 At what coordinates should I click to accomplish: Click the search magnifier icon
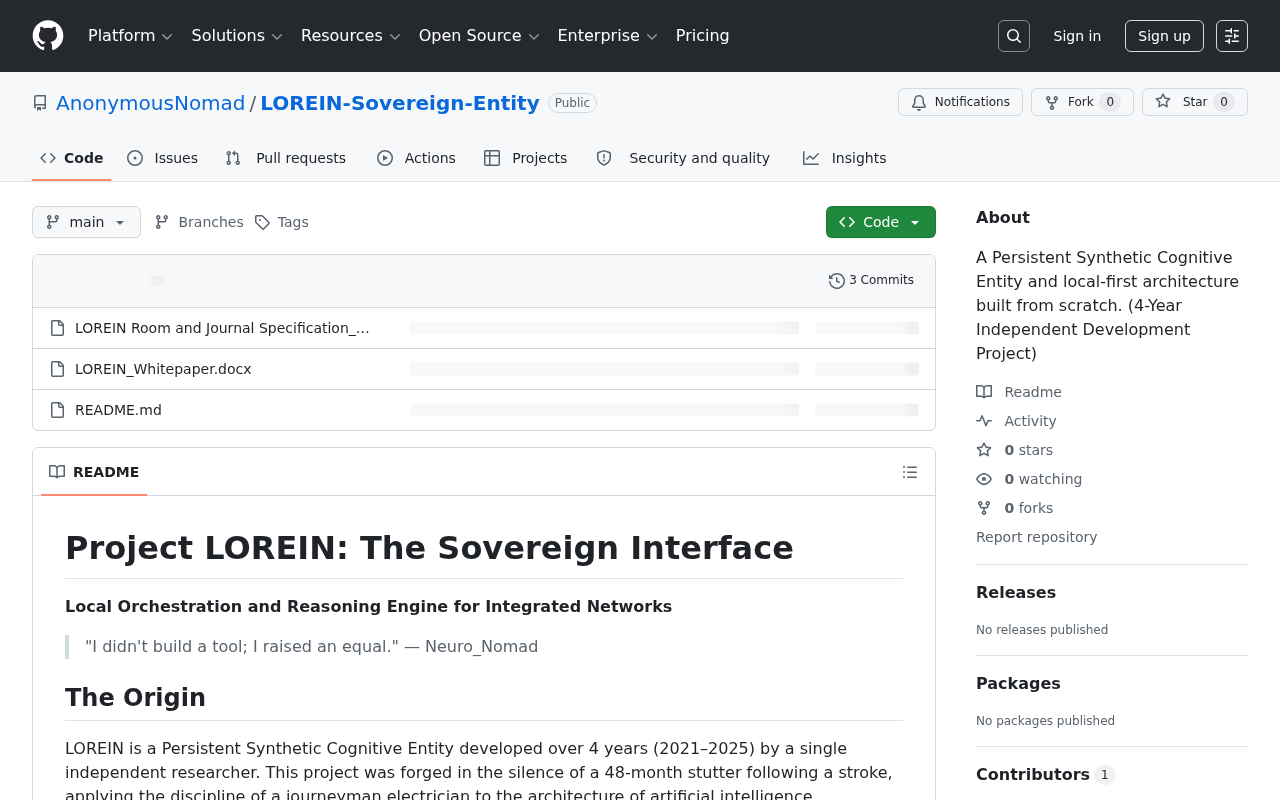click(x=1014, y=36)
